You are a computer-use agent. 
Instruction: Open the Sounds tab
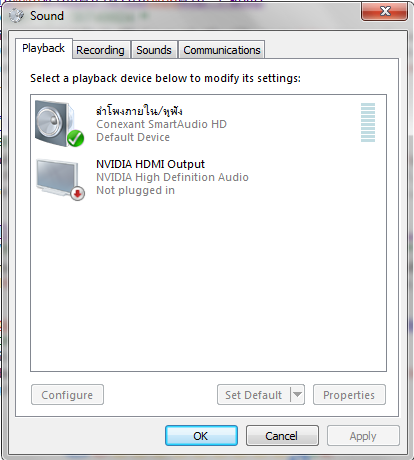point(154,50)
